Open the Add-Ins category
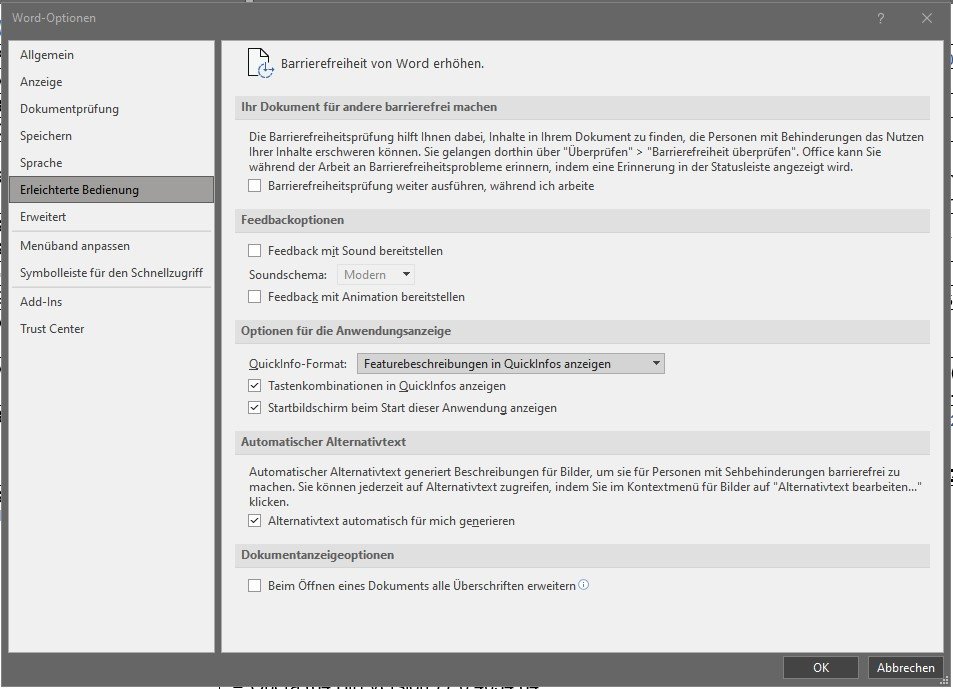Image resolution: width=953 pixels, height=689 pixels. coord(111,301)
